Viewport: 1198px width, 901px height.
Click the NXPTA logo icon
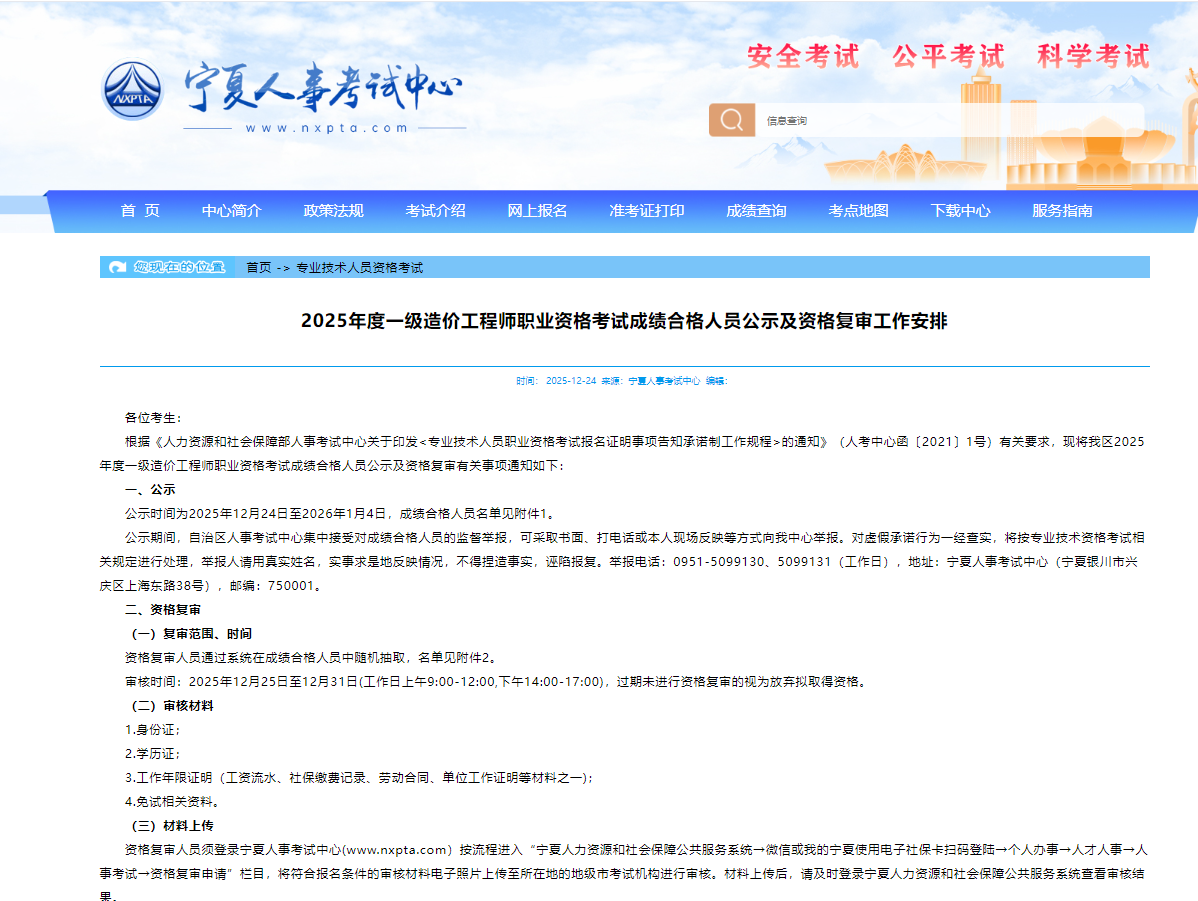coord(133,87)
